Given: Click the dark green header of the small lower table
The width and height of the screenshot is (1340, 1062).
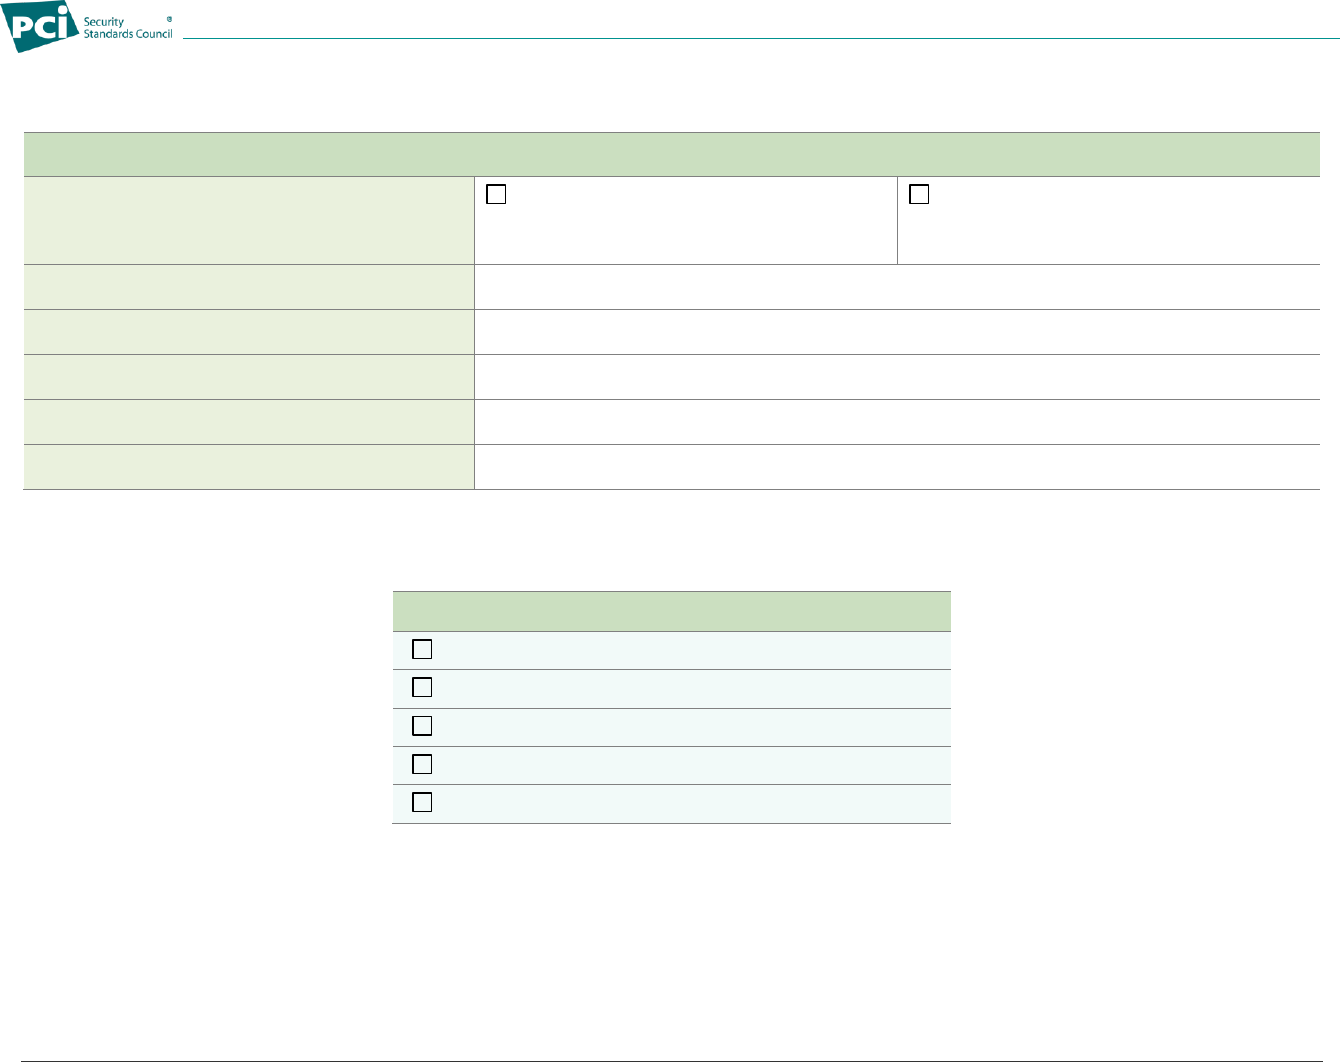Looking at the screenshot, I should click(x=671, y=611).
